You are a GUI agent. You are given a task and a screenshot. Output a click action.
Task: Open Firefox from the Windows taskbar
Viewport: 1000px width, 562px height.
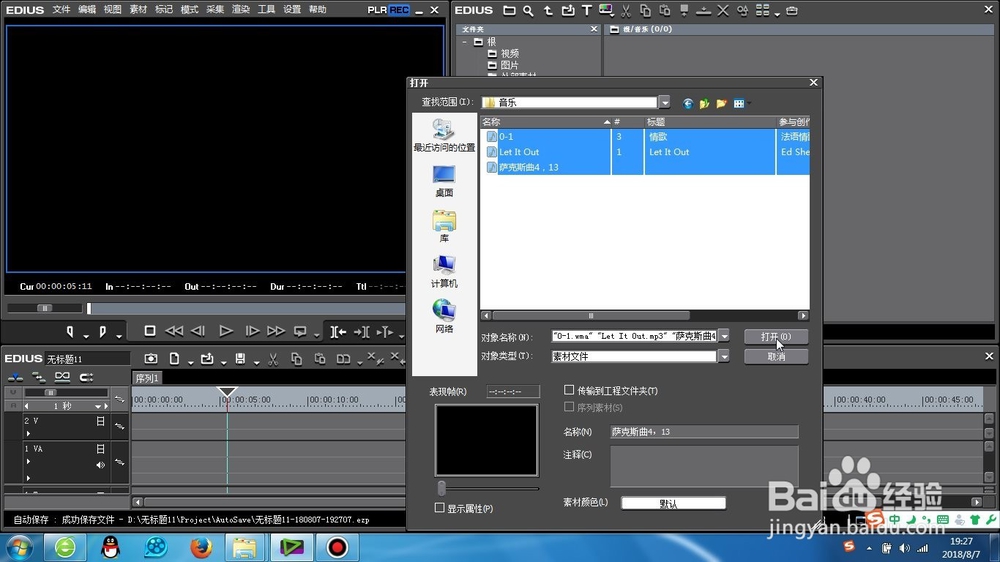201,547
